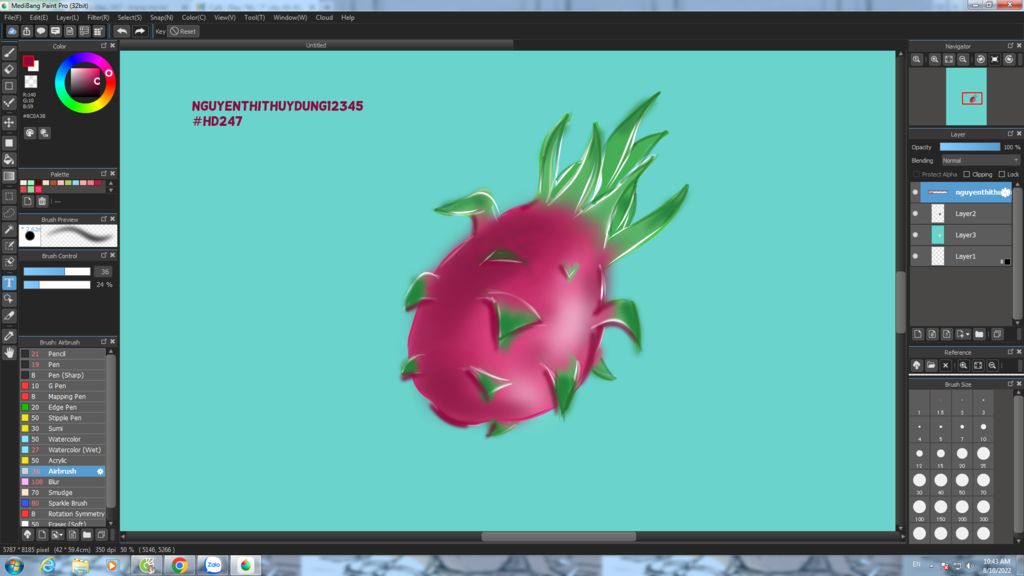Enable the Clipping checkbox
Screen dimensions: 1024x576
coord(967,174)
